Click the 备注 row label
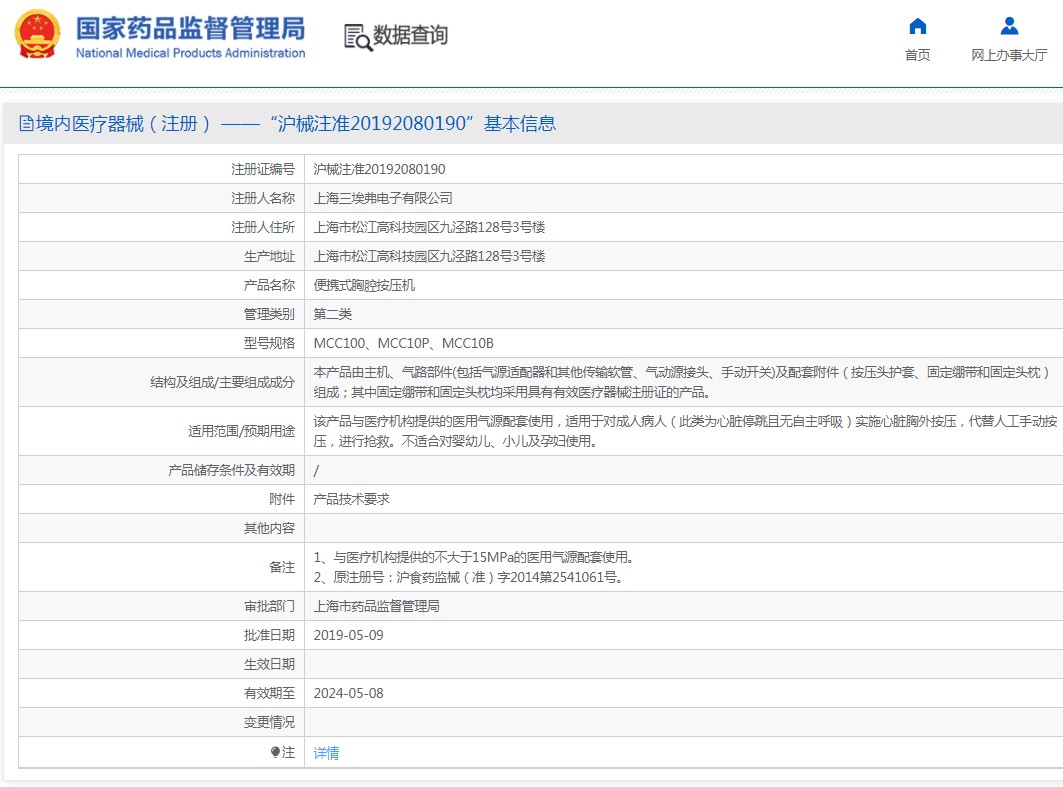The height and width of the screenshot is (787, 1063). [x=282, y=567]
